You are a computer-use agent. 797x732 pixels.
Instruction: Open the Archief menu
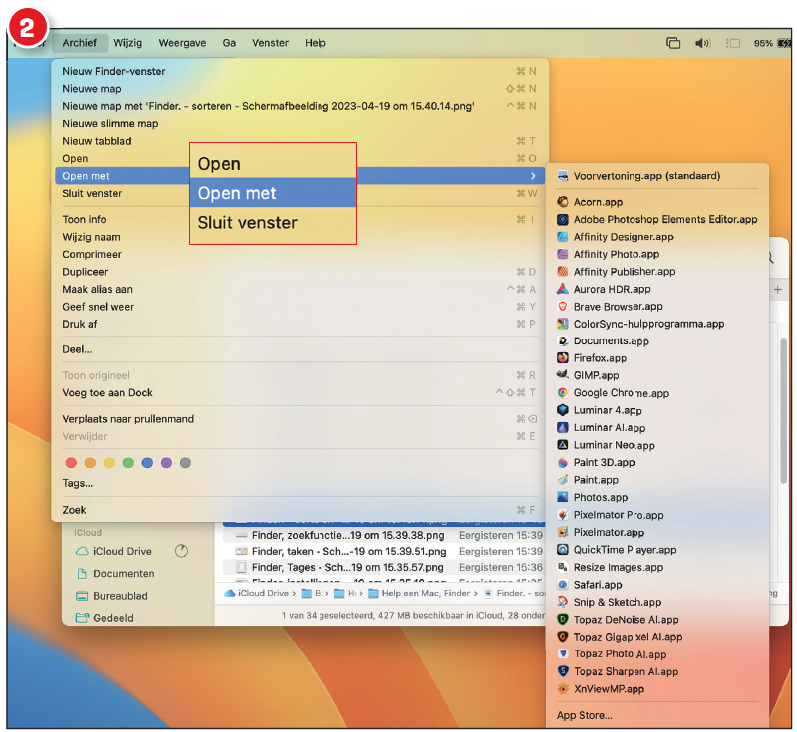[x=79, y=43]
